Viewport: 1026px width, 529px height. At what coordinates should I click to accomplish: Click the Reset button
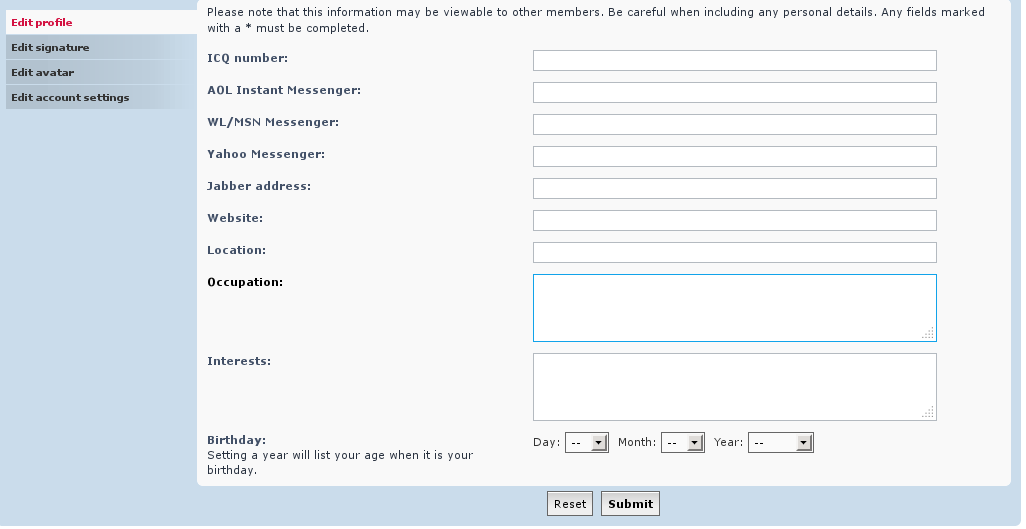pyautogui.click(x=570, y=503)
